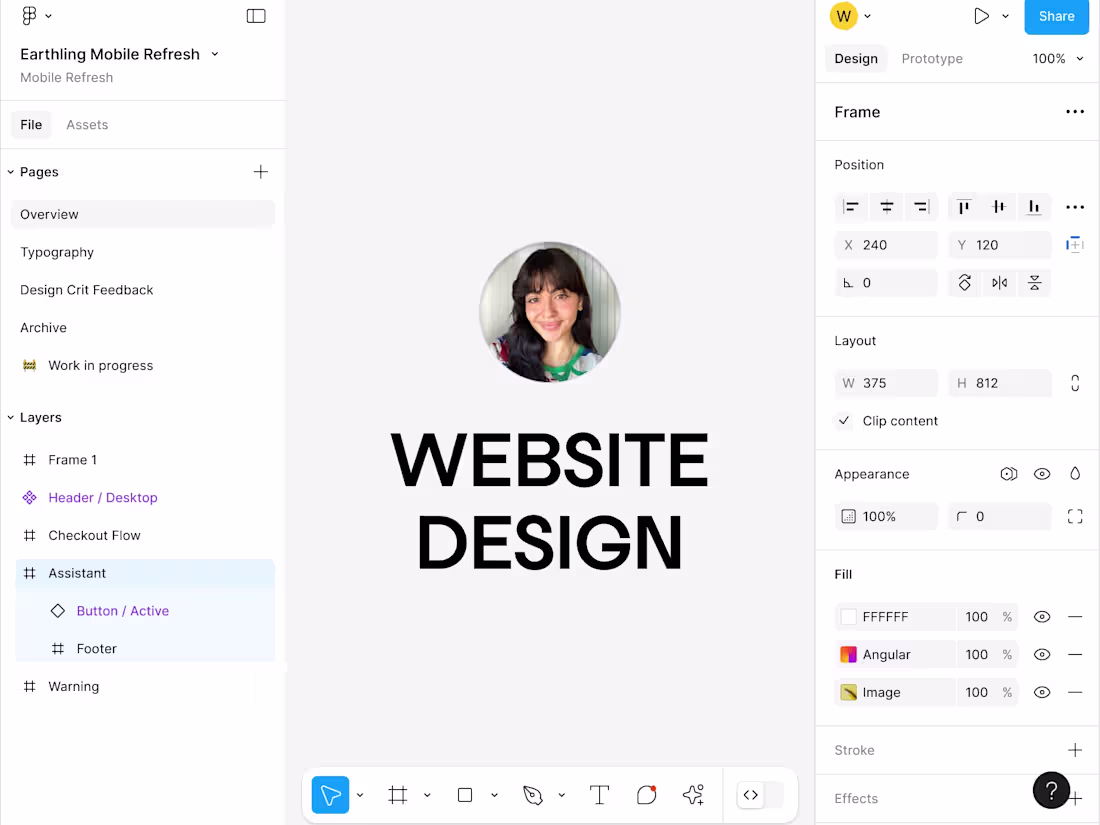
Task: Toggle the sidebar collapse panel icon
Action: coord(256,16)
